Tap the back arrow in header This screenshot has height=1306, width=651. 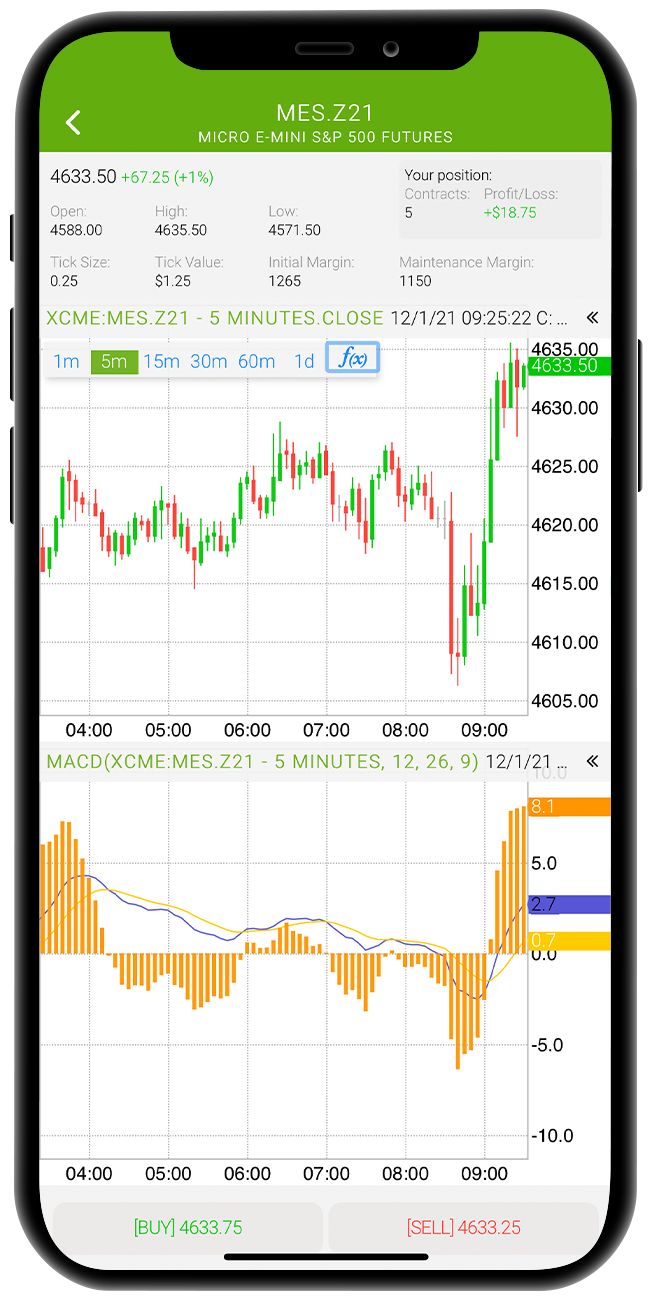73,123
